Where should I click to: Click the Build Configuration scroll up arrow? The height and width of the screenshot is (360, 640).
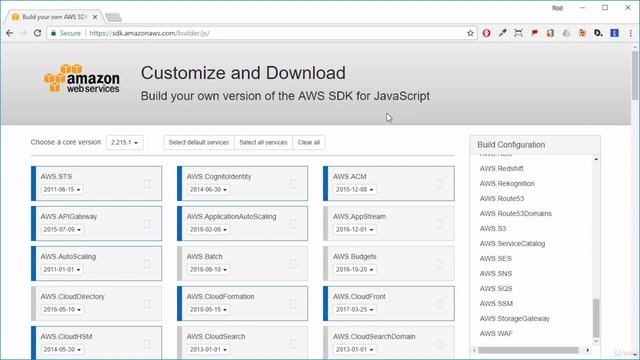596,159
